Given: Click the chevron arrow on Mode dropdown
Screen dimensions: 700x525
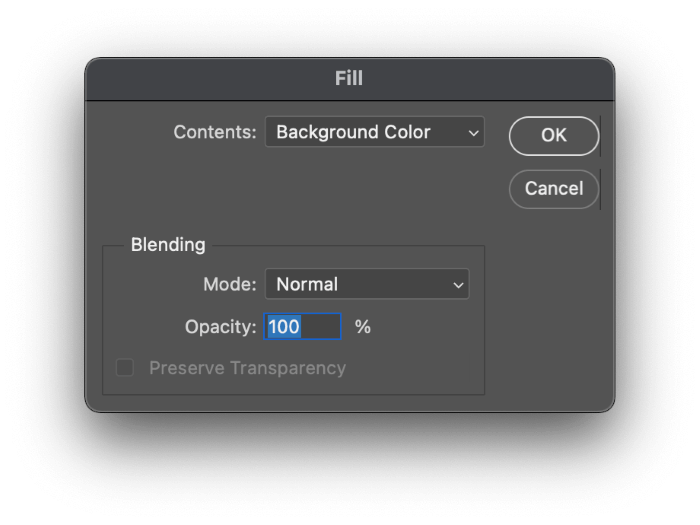Looking at the screenshot, I should coord(458,285).
